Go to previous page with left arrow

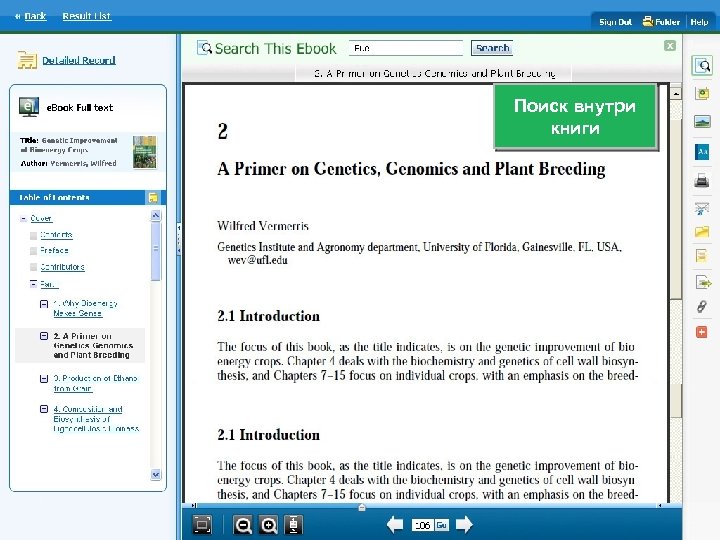pyautogui.click(x=395, y=524)
